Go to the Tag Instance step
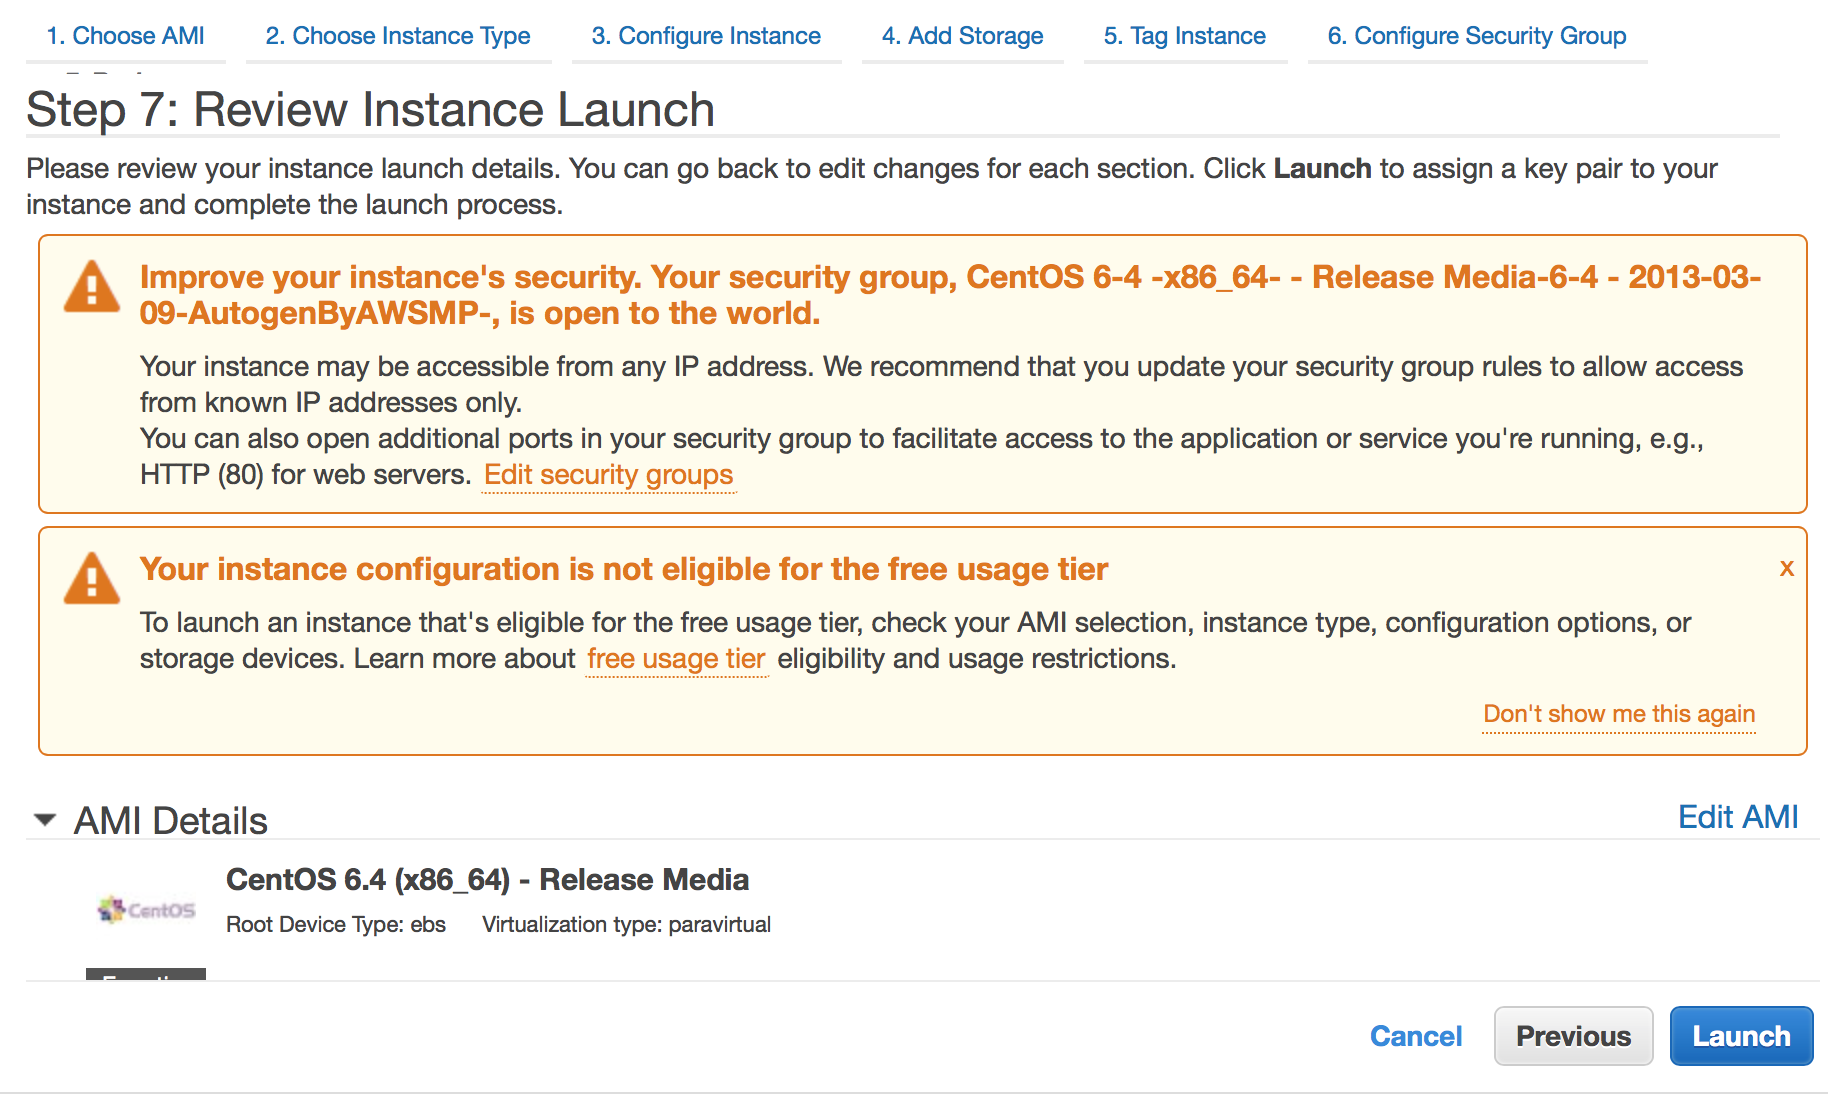Image resolution: width=1828 pixels, height=1110 pixels. tap(1185, 36)
